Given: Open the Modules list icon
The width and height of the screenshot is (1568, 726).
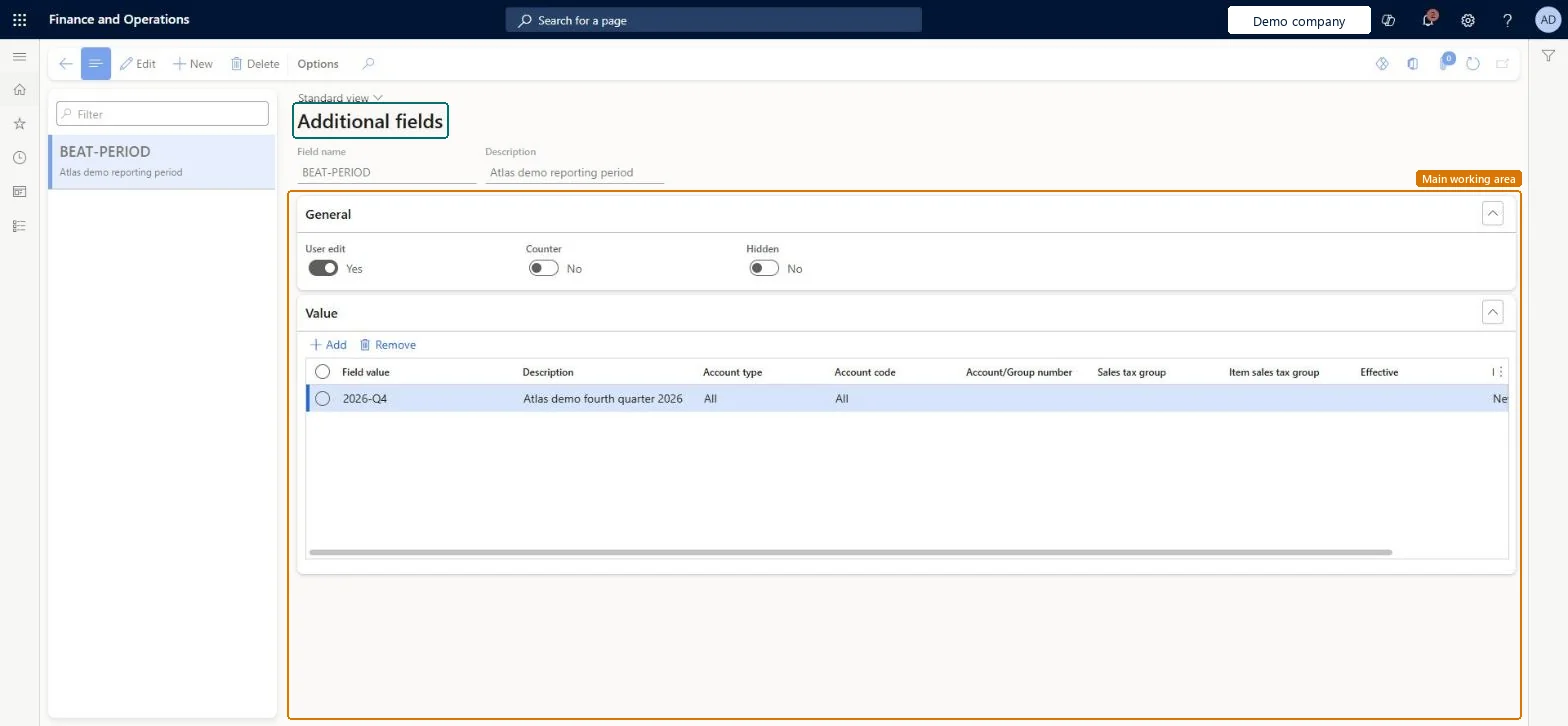Looking at the screenshot, I should click(x=19, y=226).
